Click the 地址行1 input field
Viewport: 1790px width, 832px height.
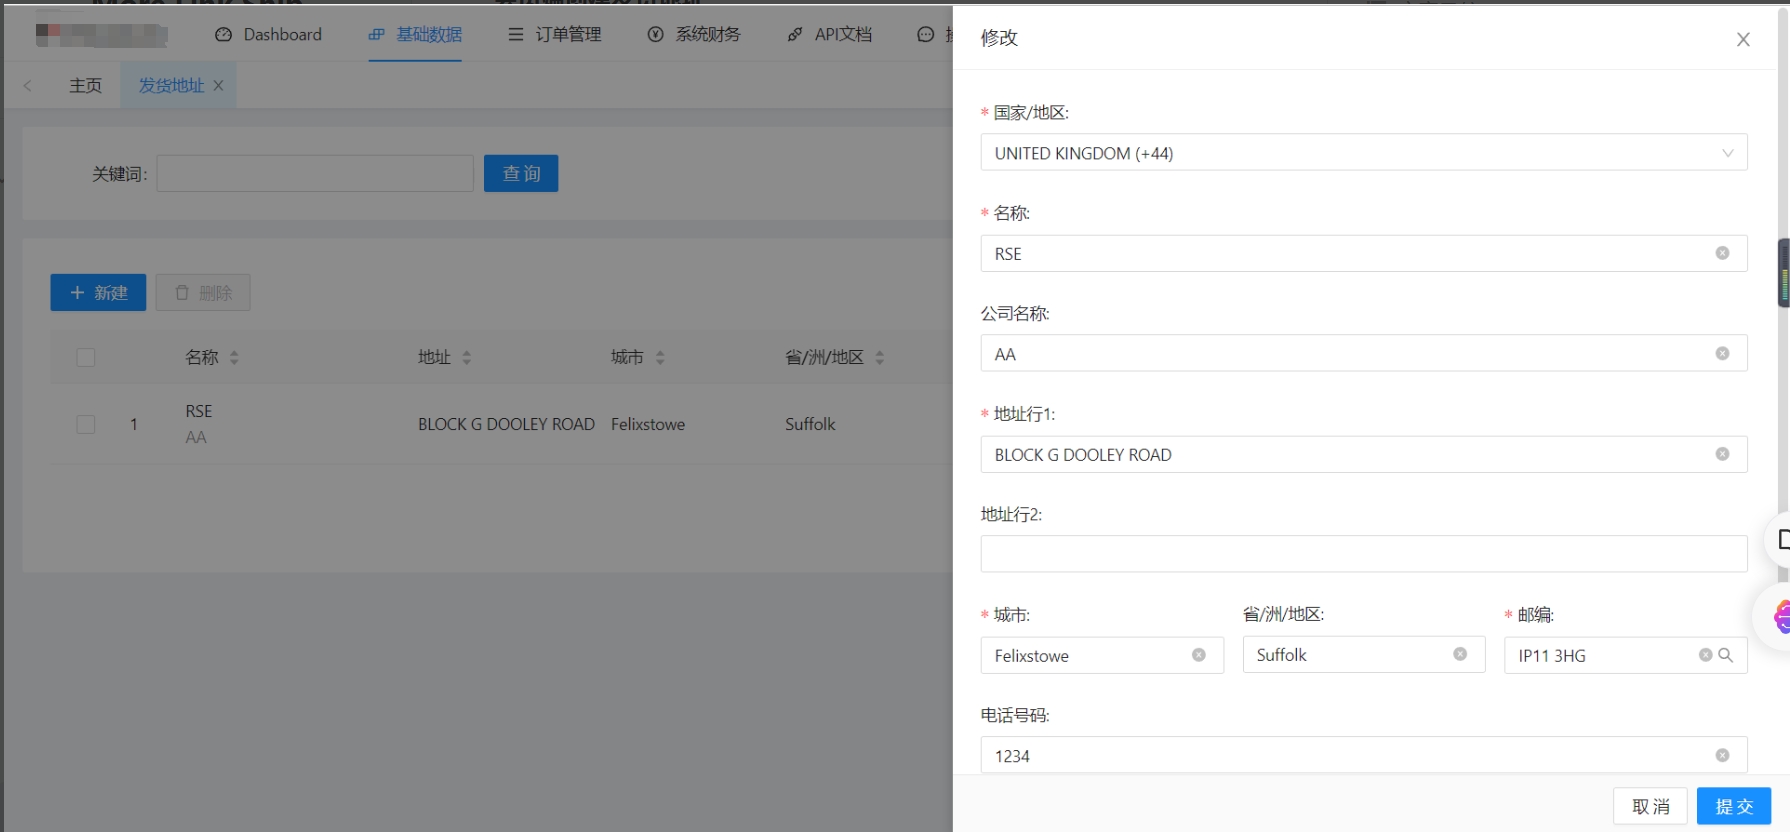coord(1363,454)
